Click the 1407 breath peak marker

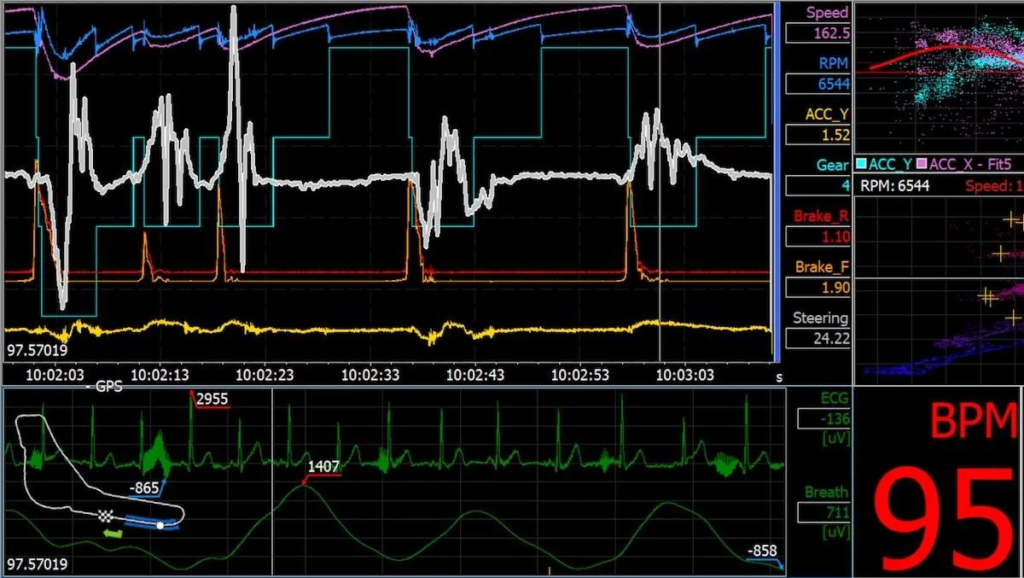(x=322, y=467)
